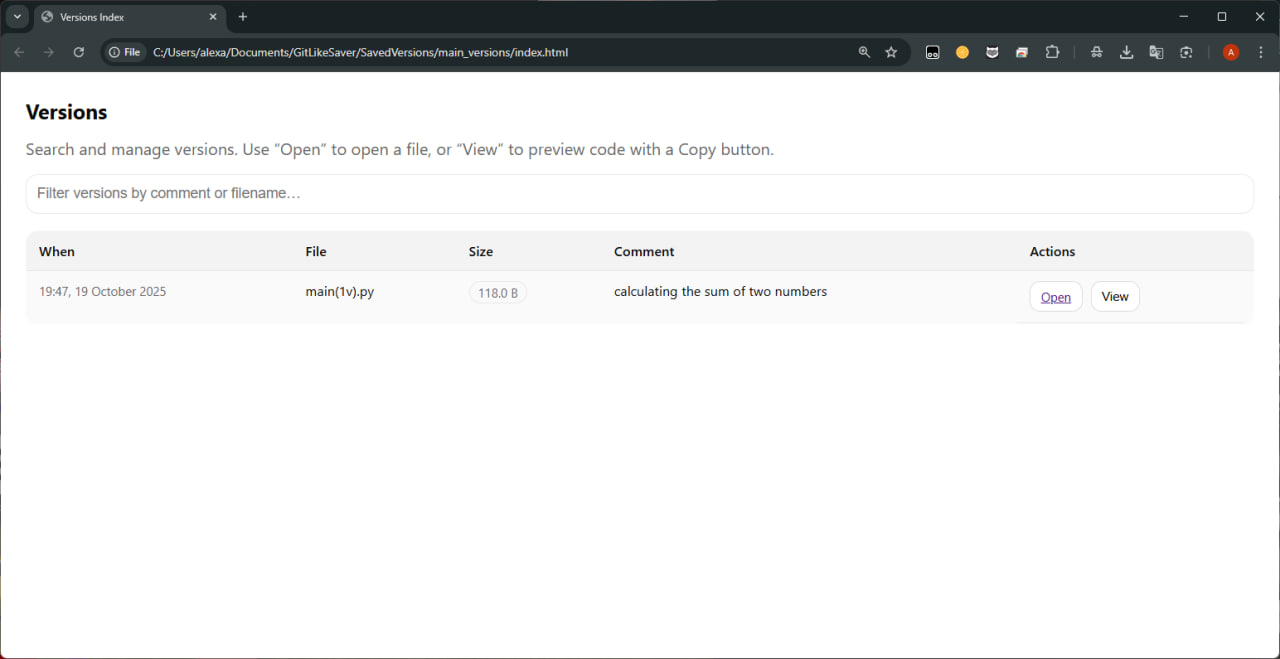Click the Downloads arrow icon
Image resolution: width=1280 pixels, height=659 pixels.
(x=1126, y=52)
